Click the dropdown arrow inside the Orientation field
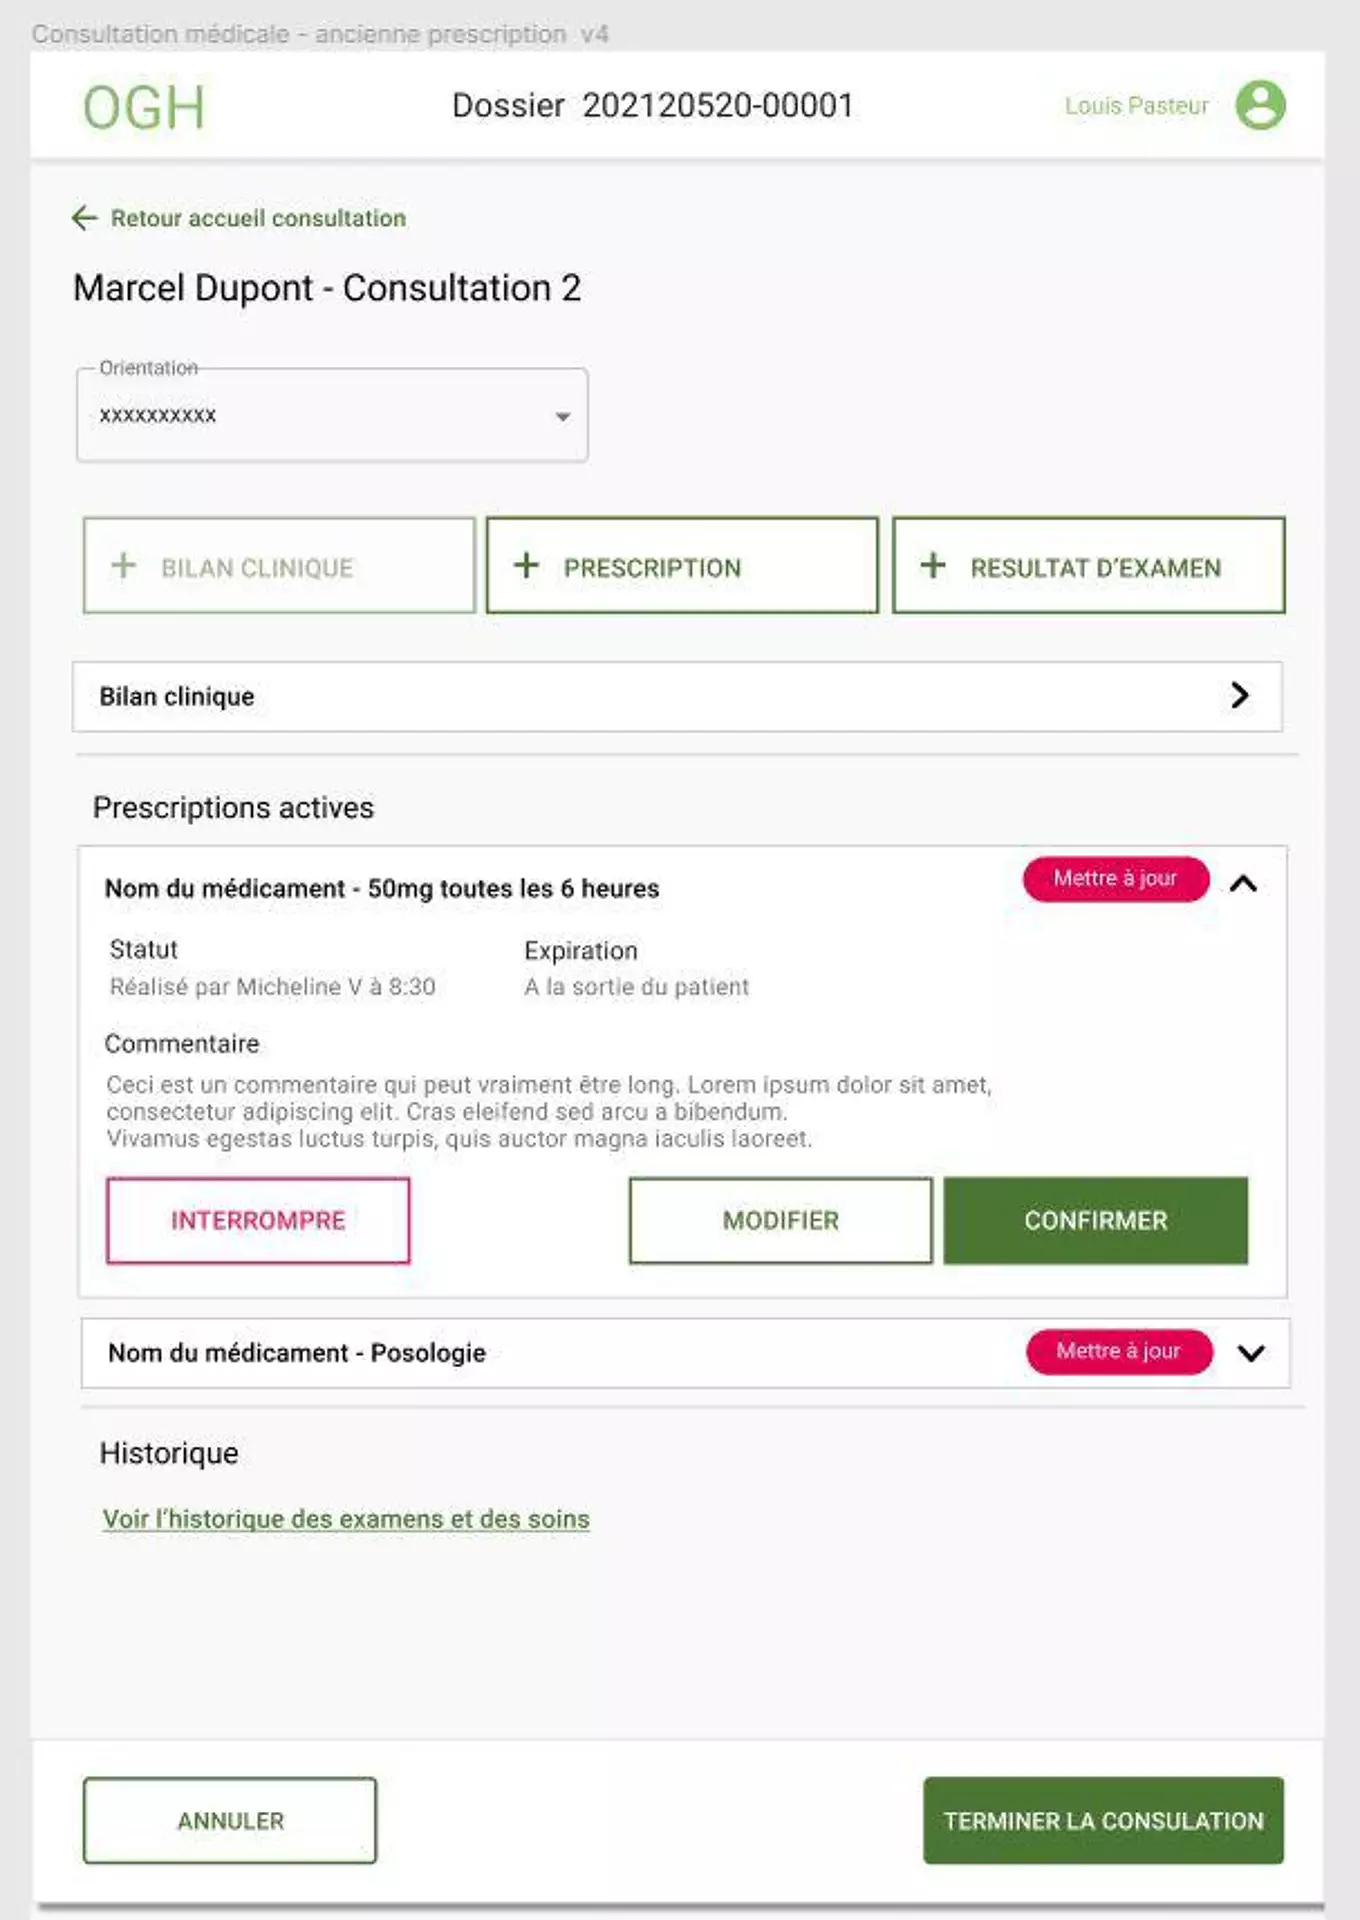The width and height of the screenshot is (1360, 1920). tap(560, 415)
